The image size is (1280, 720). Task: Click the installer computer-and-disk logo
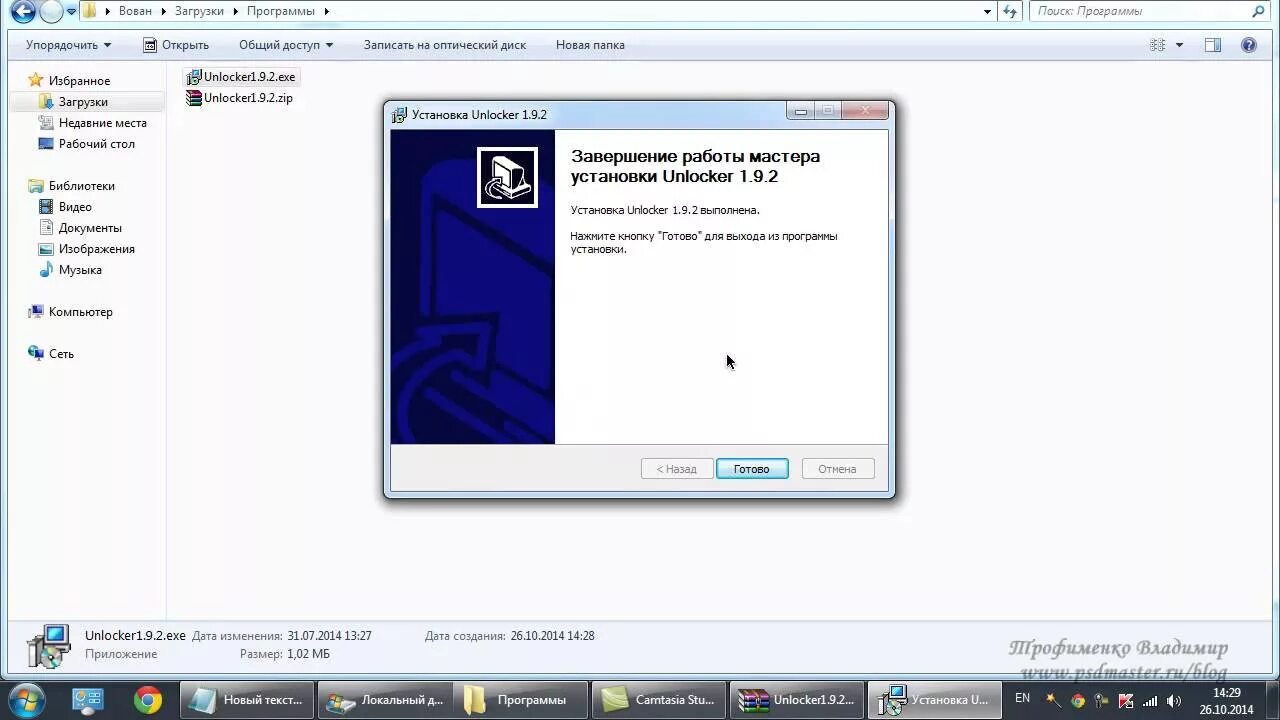pos(507,177)
